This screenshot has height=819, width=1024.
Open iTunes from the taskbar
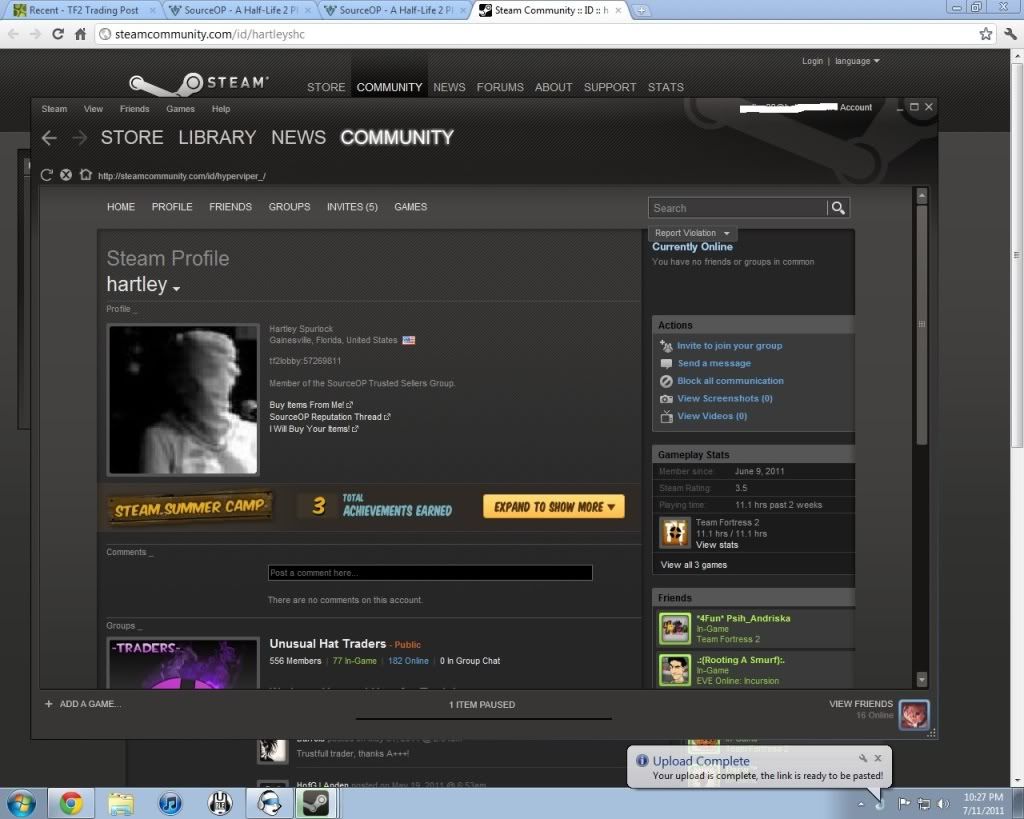170,803
